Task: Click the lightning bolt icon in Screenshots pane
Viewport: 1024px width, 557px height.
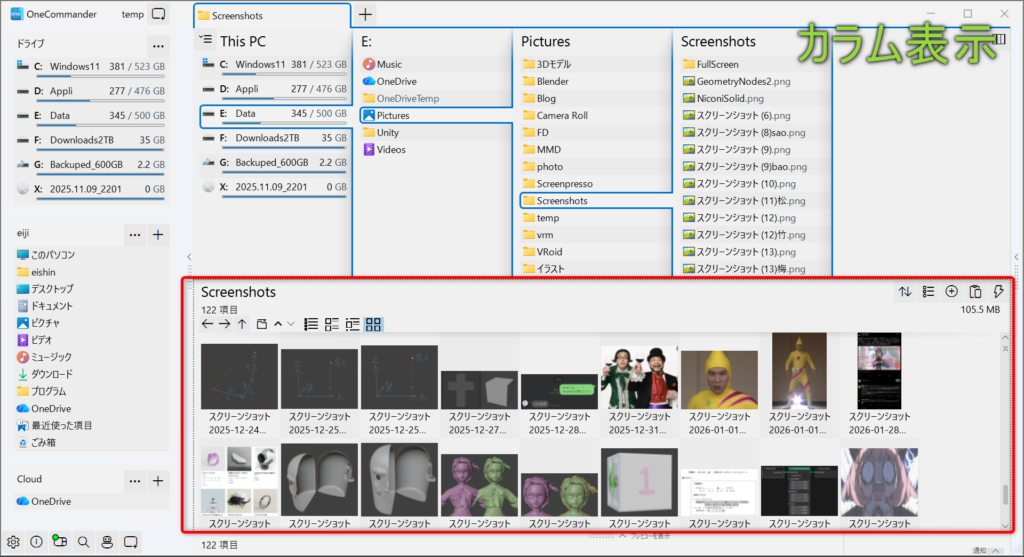Action: click(997, 292)
